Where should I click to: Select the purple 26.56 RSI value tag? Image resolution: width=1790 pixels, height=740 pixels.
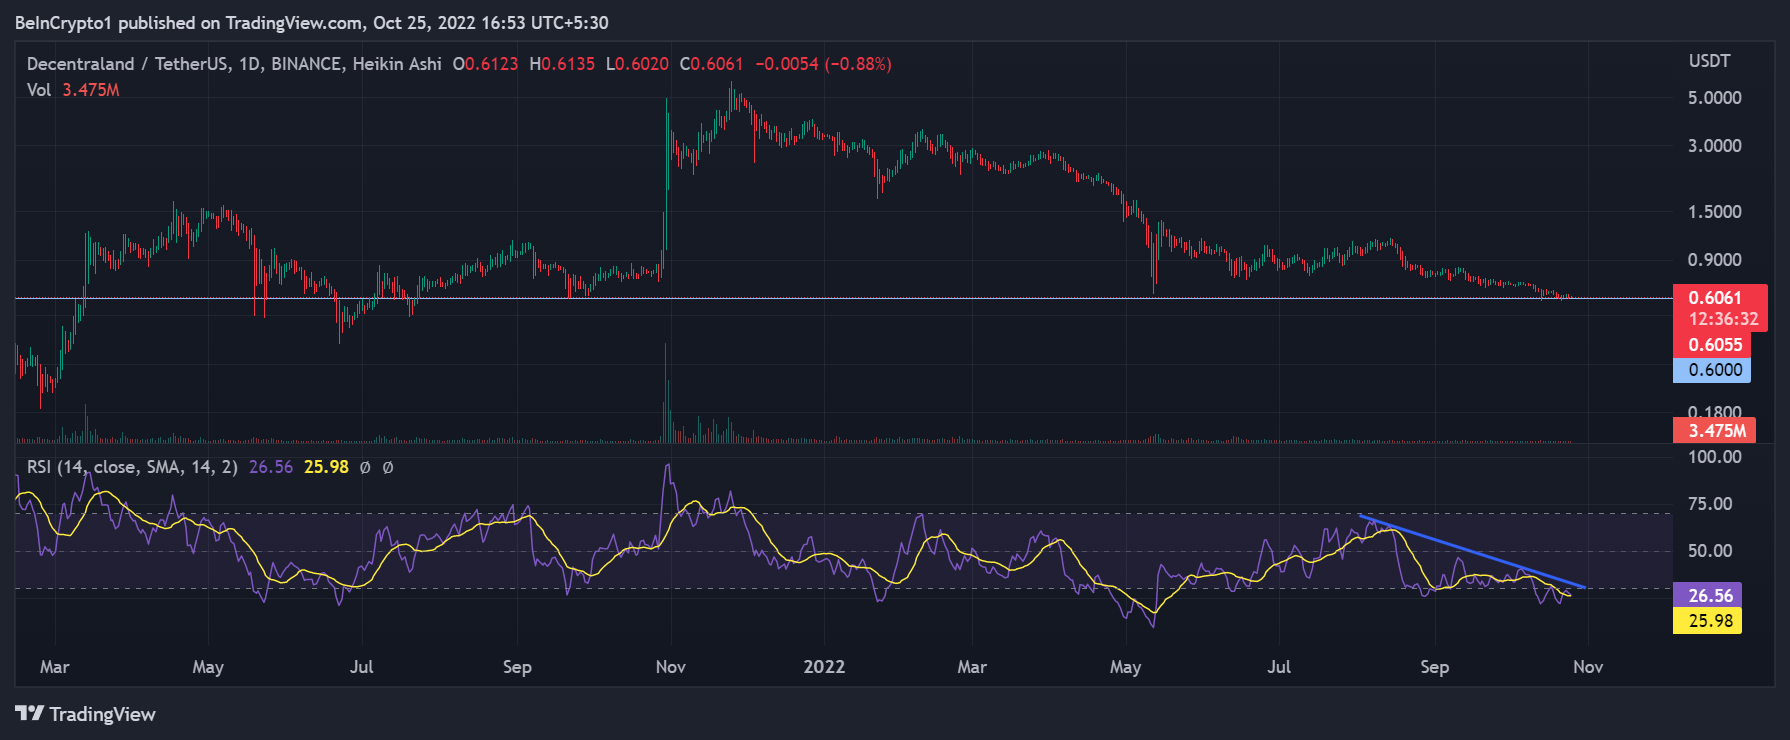1709,596
